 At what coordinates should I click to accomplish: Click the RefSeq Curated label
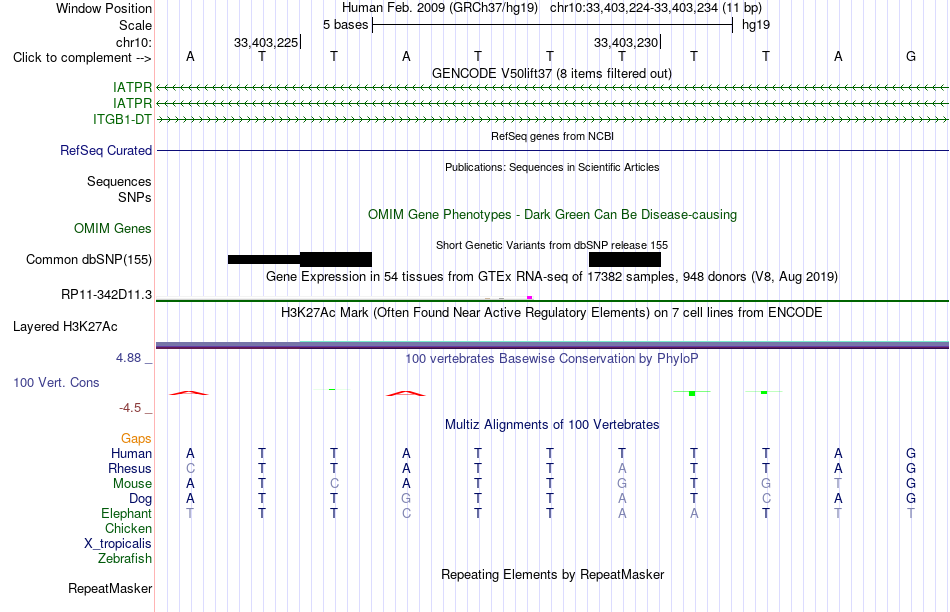click(x=106, y=150)
